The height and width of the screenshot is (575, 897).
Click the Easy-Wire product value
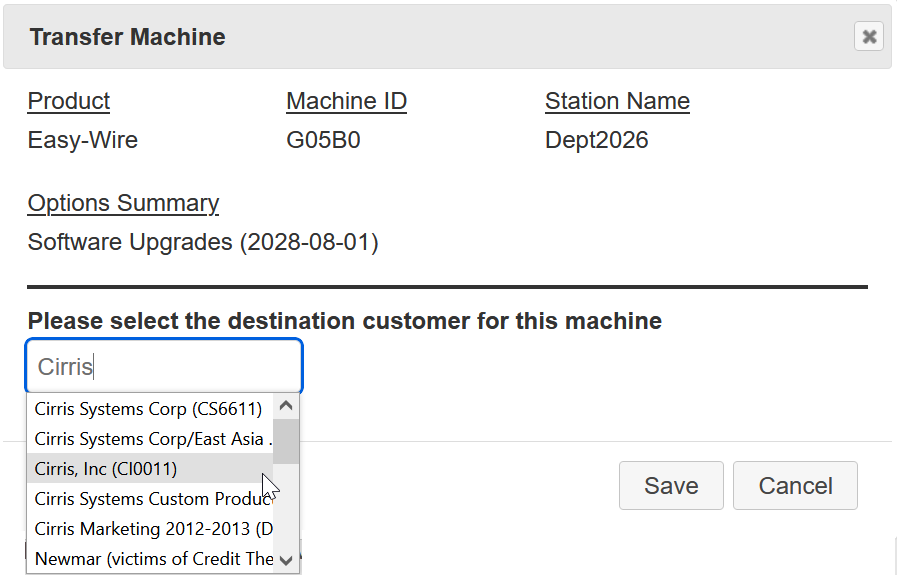pyautogui.click(x=82, y=140)
